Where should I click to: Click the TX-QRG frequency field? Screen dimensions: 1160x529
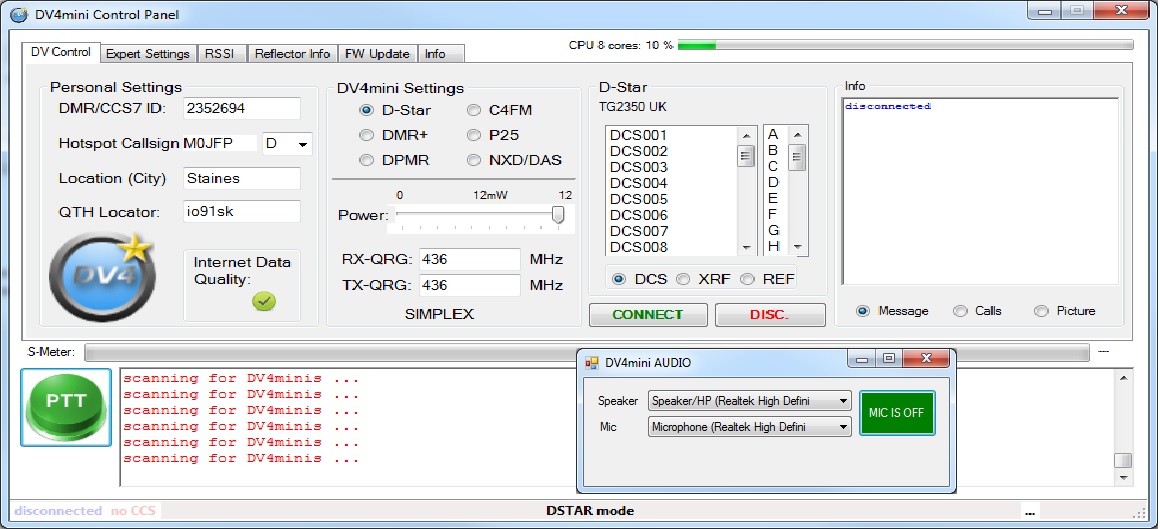pos(471,286)
